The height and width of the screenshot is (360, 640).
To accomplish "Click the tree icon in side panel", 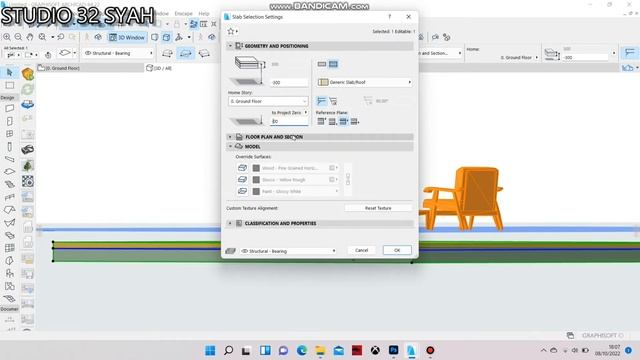I will (x=27, y=165).
